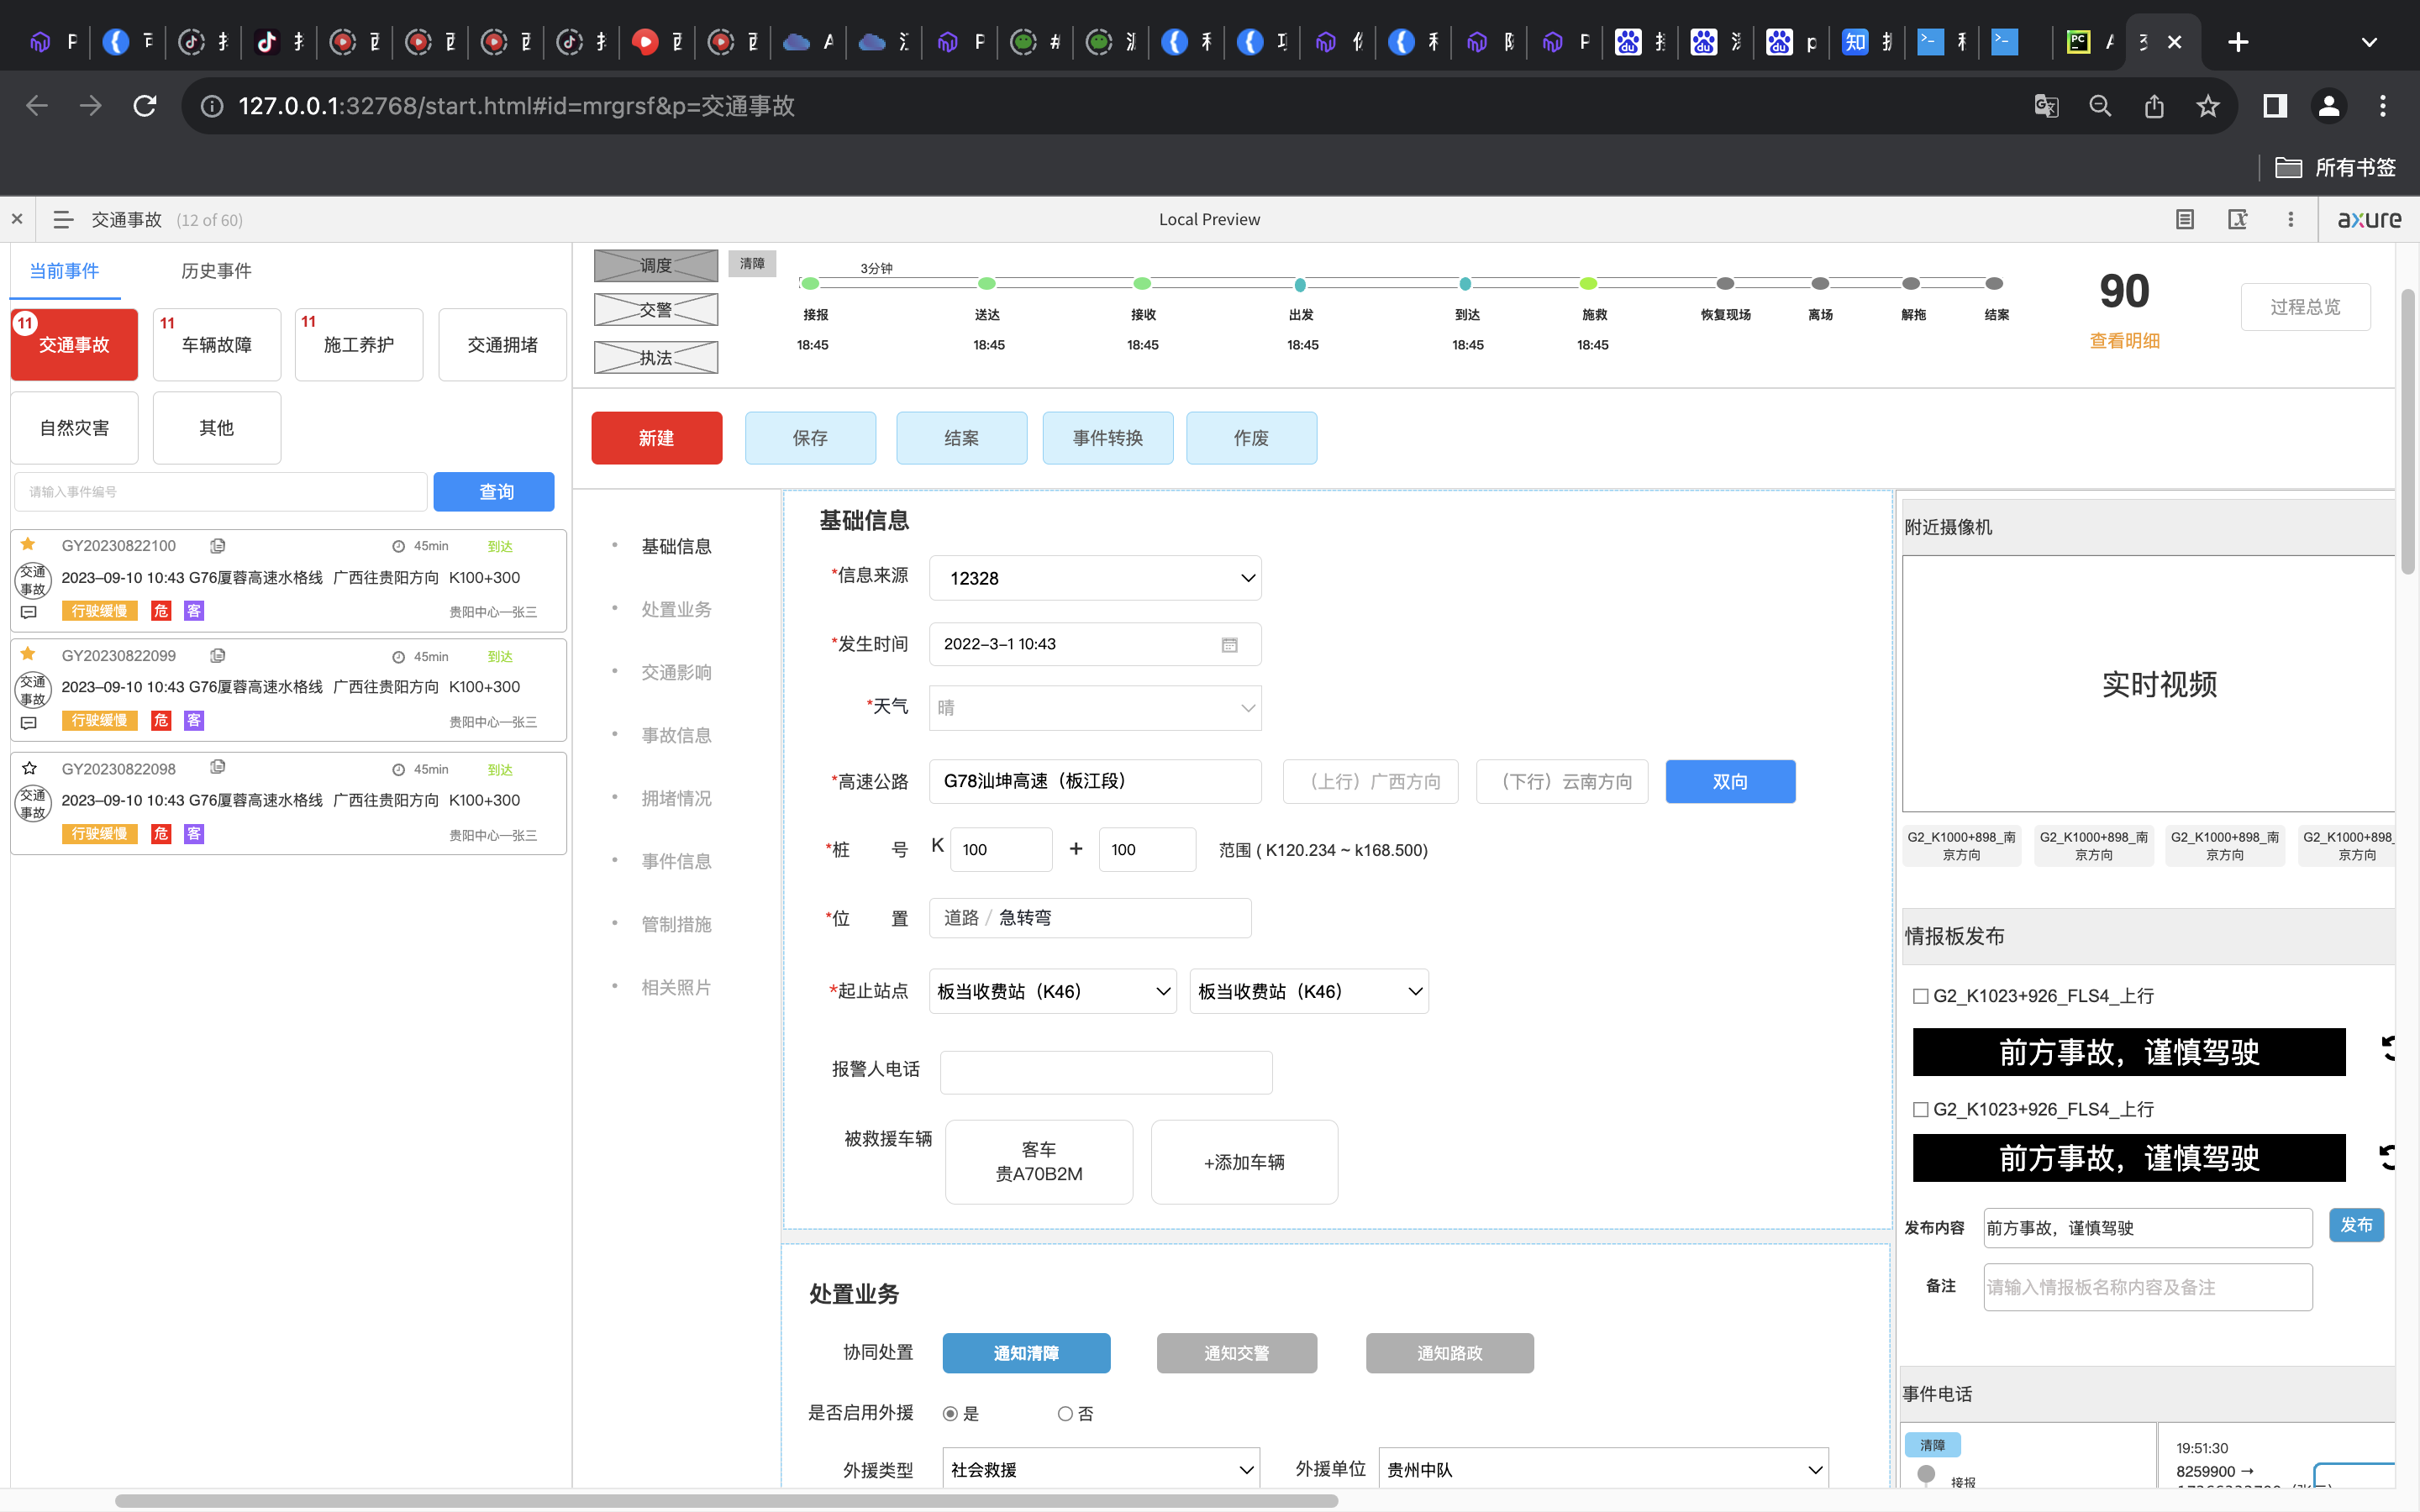The image size is (2420, 1512).
Task: Copy the event number GY20230822099 icon
Action: [x=217, y=656]
